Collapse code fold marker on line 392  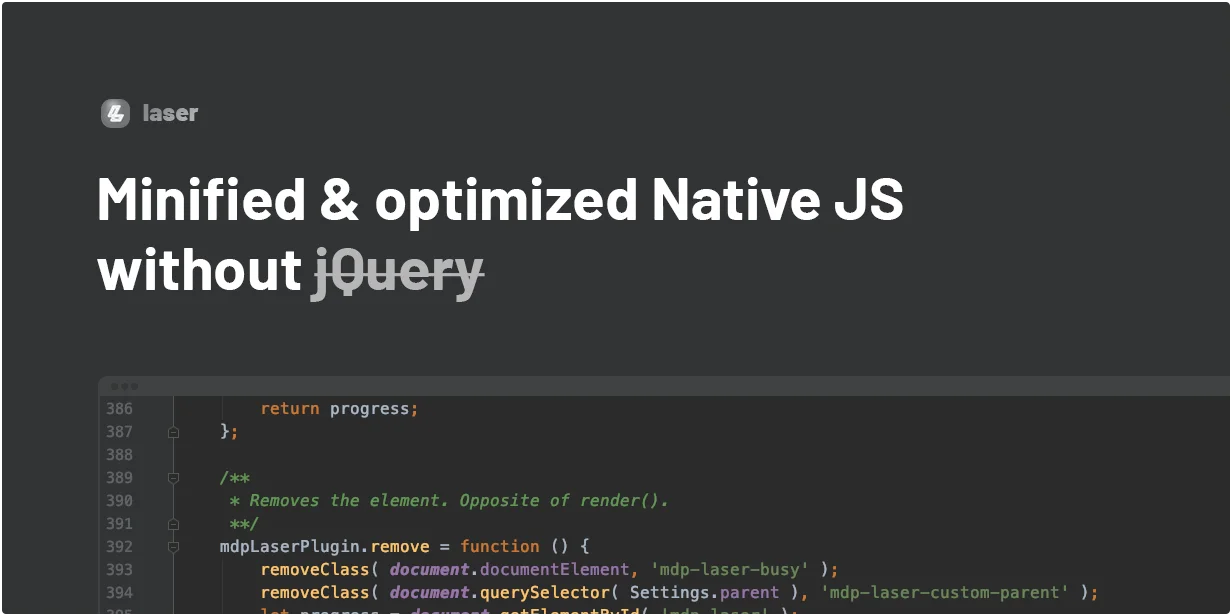pyautogui.click(x=173, y=546)
